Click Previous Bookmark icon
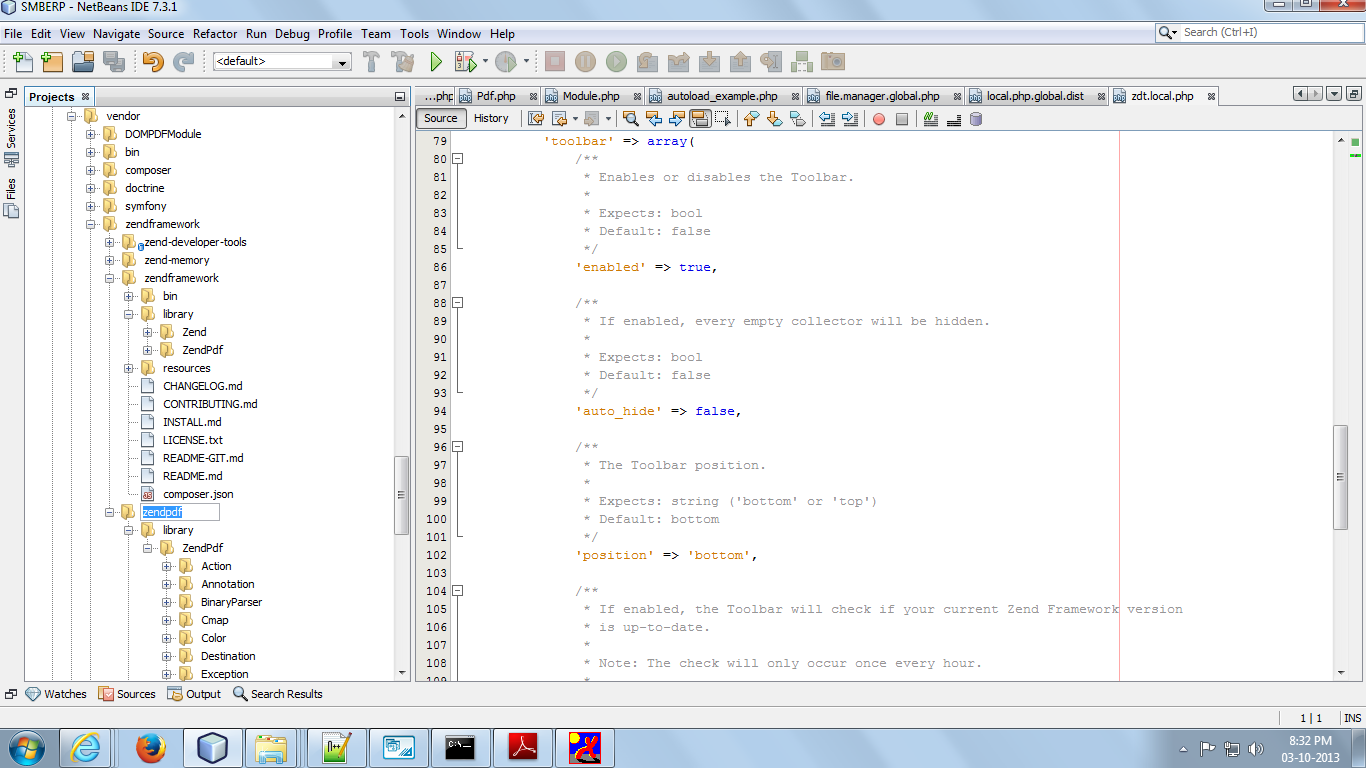This screenshot has width=1366, height=768. pyautogui.click(x=751, y=119)
